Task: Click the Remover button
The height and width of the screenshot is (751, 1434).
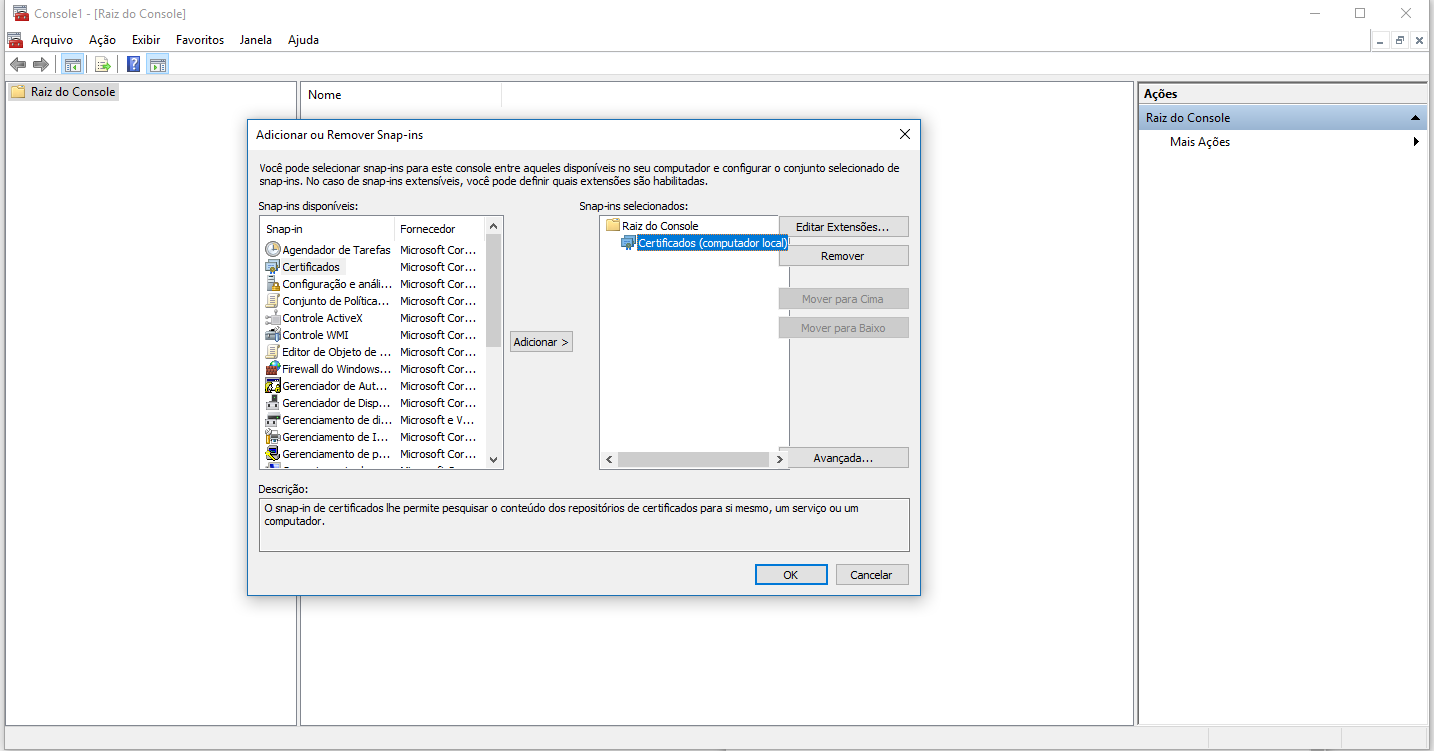Action: coord(843,256)
